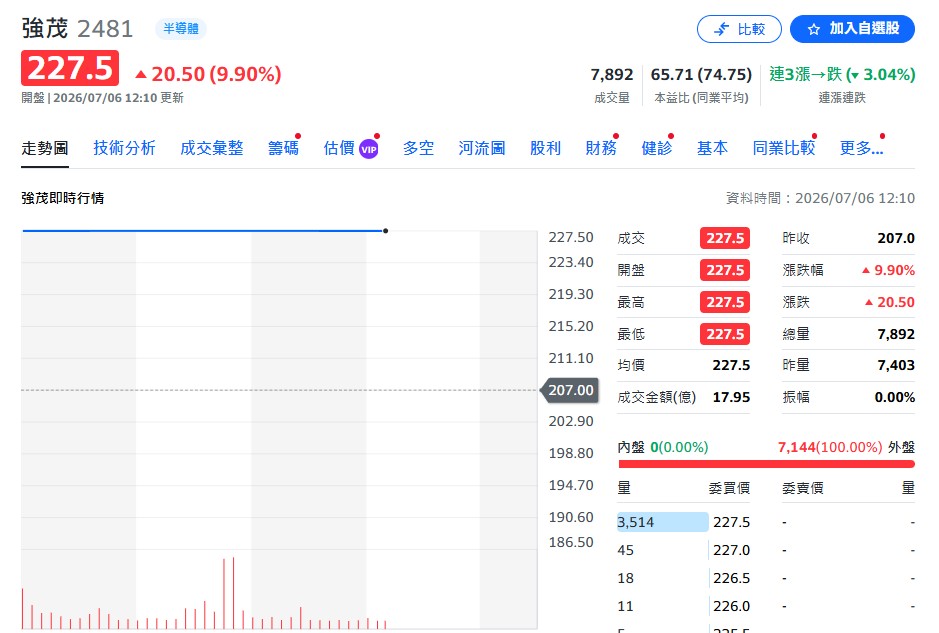
Task: Click the 外盤 7,144(100.00%) label
Action: (x=846, y=447)
